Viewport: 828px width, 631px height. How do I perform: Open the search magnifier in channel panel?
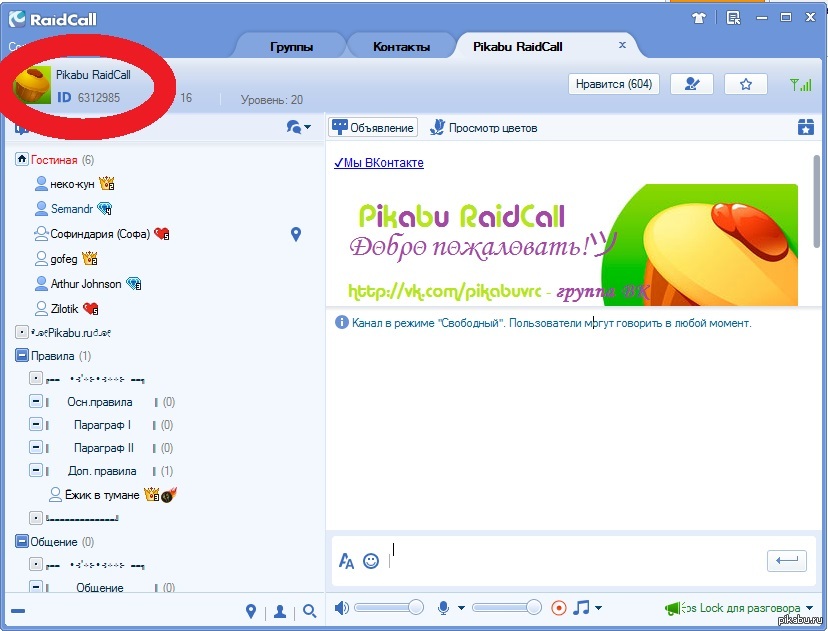(x=309, y=611)
